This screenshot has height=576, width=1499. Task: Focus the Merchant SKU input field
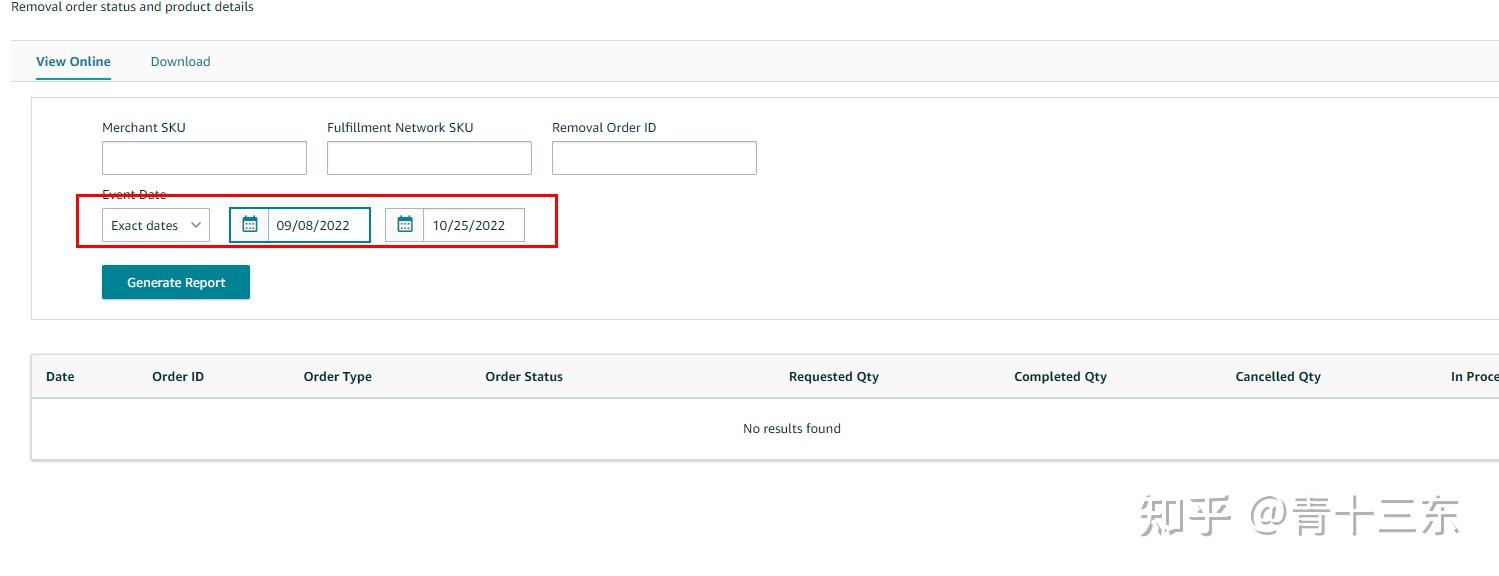204,158
